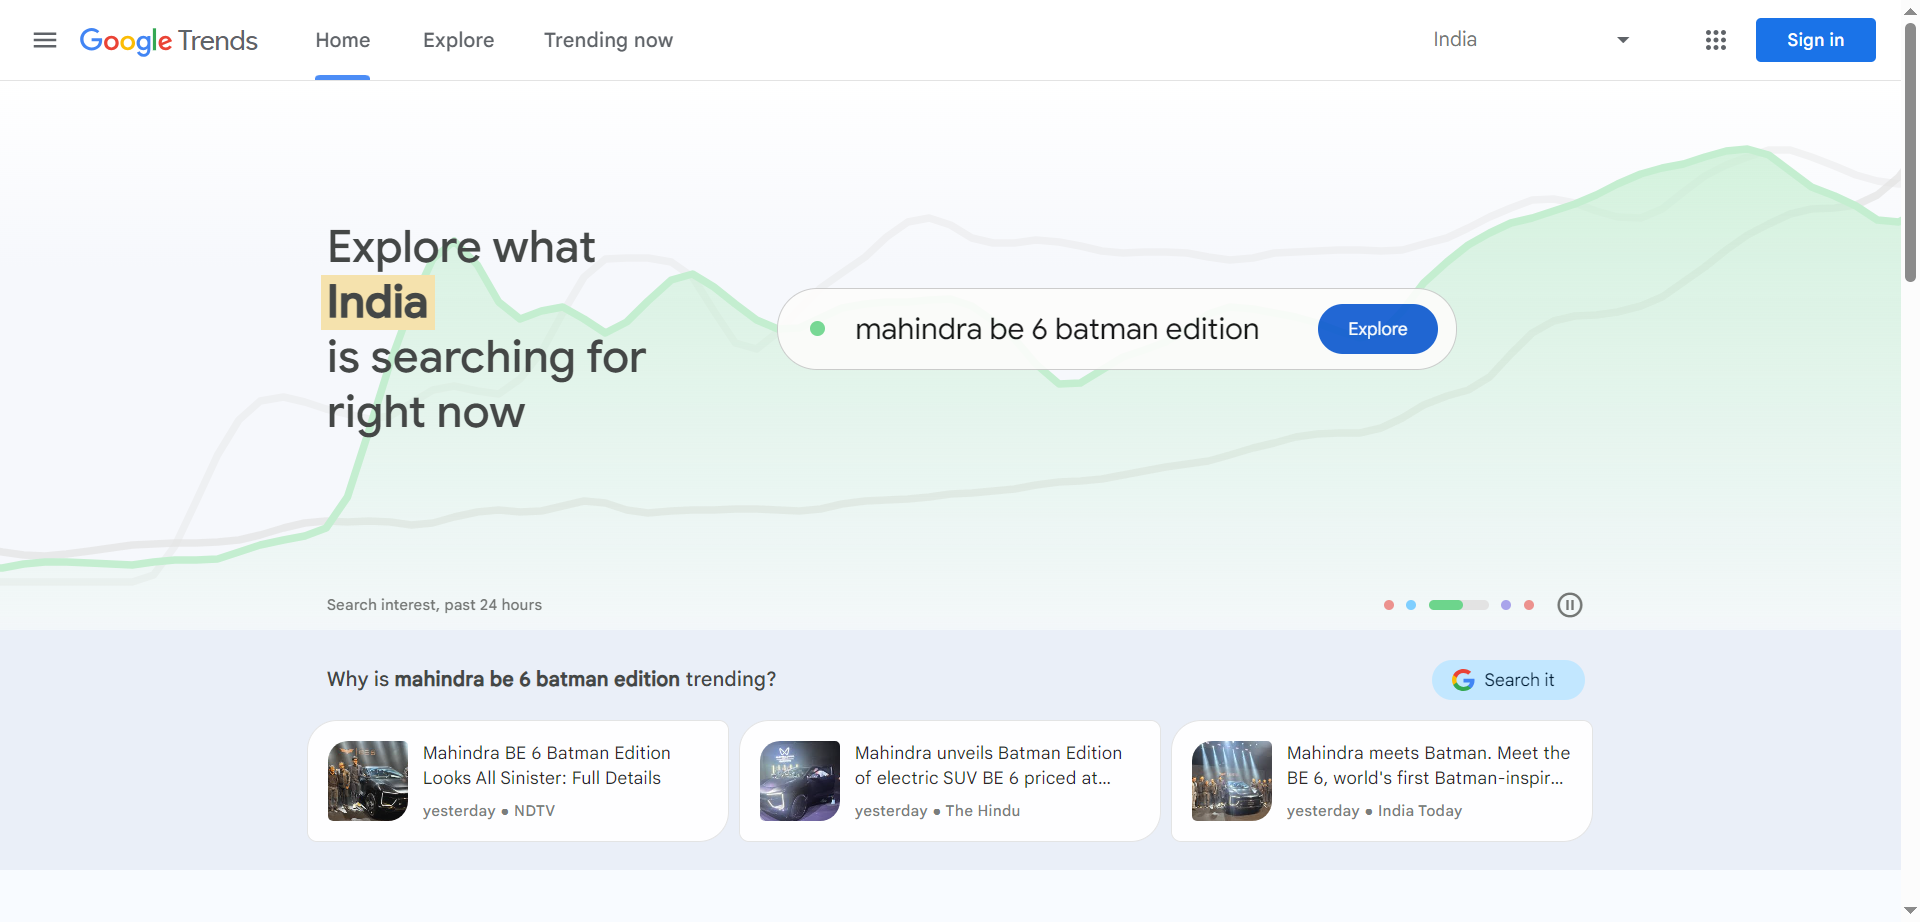This screenshot has width=1920, height=922.
Task: Click The Hindu article thumbnail
Action: pyautogui.click(x=800, y=781)
